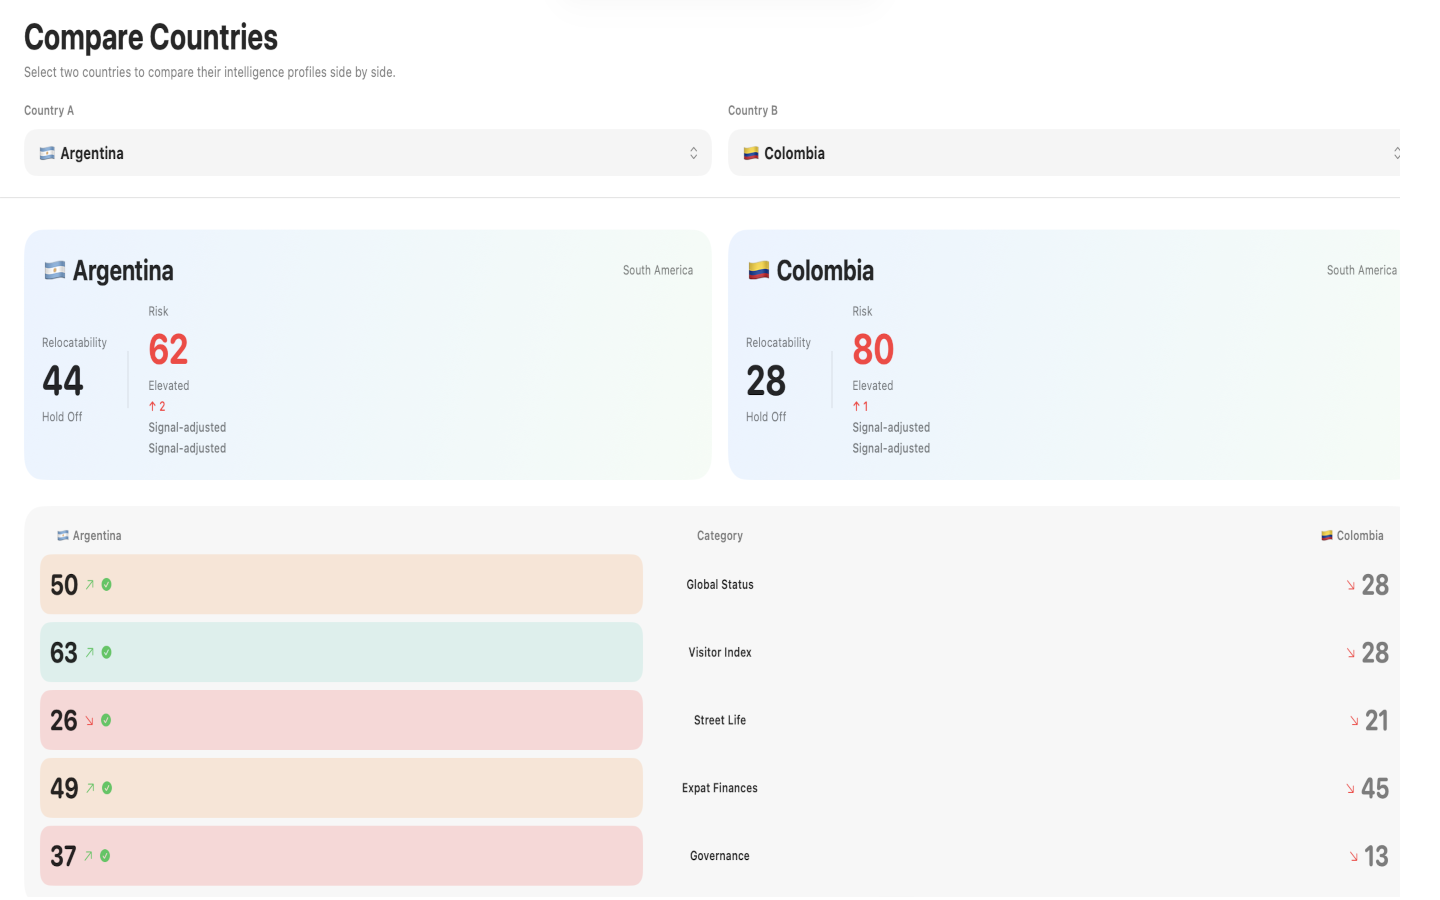Screen dimensions: 1440x900
Task: Click Argentina's relocatability score 44
Action: pos(63,381)
